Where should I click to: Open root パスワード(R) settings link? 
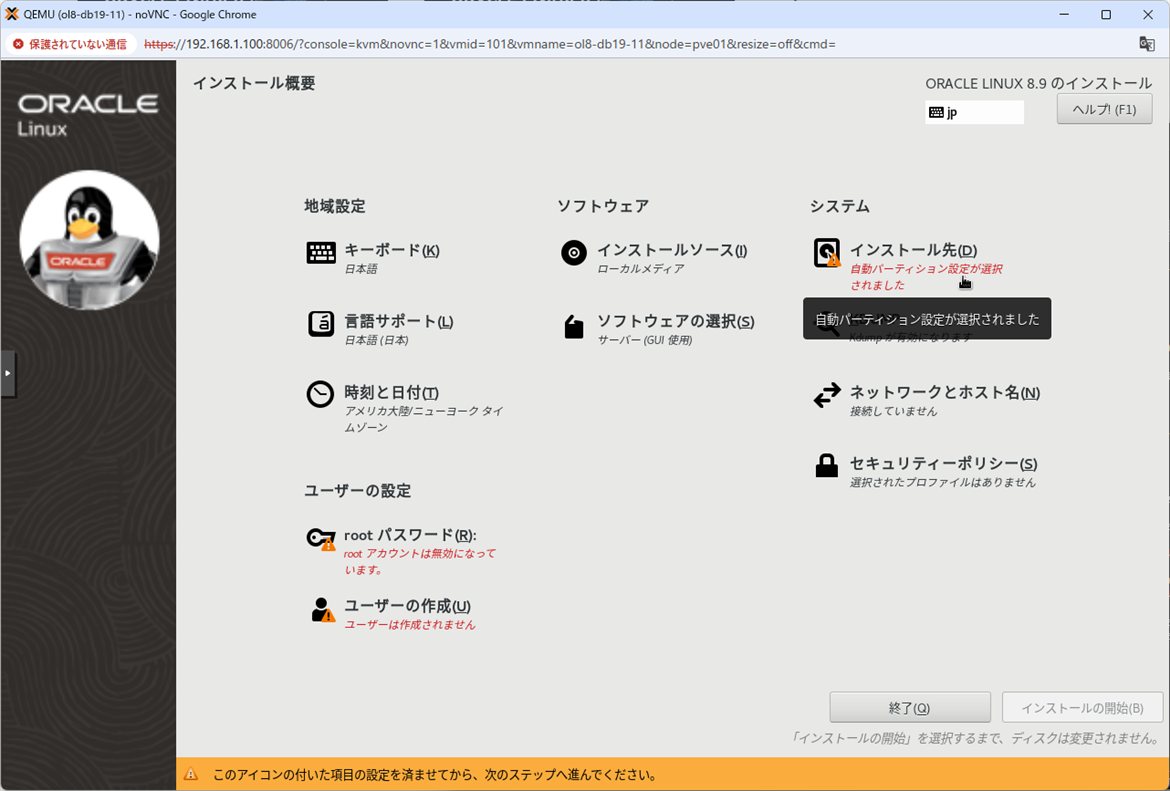pyautogui.click(x=410, y=535)
